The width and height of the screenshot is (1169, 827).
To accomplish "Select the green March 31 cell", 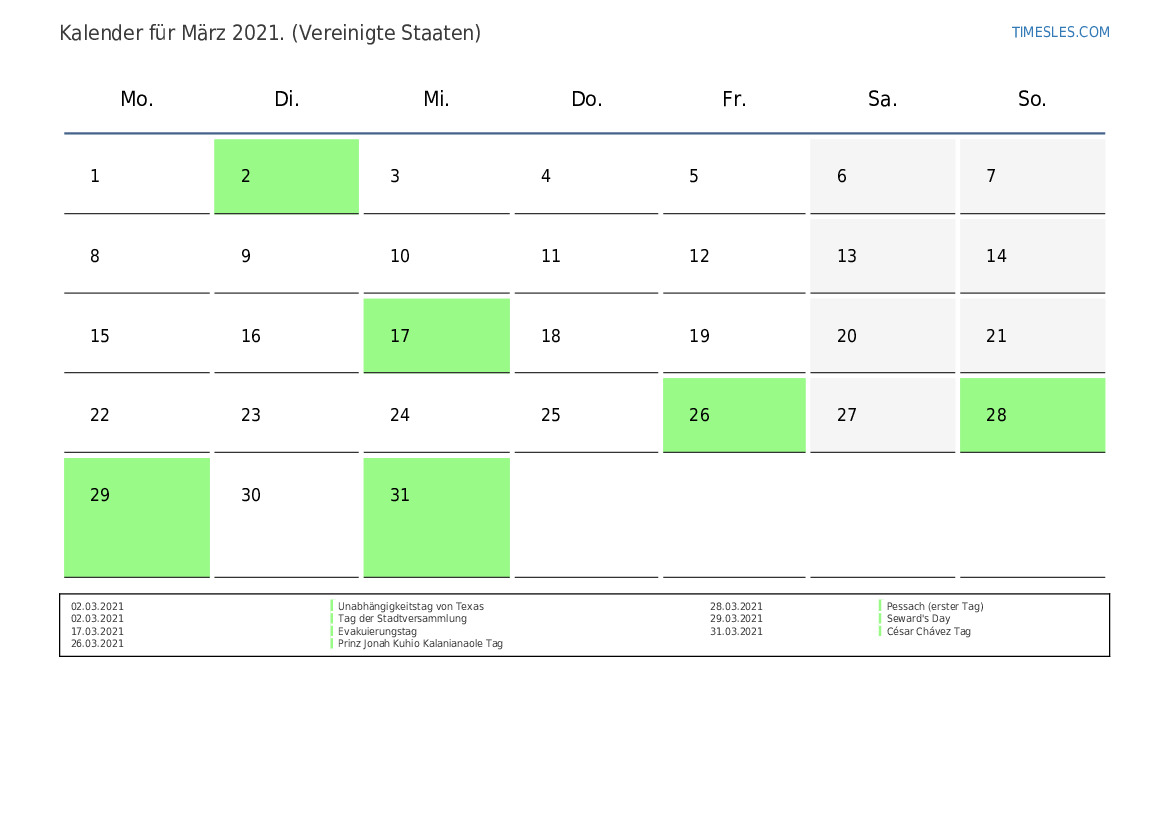I will pyautogui.click(x=436, y=517).
